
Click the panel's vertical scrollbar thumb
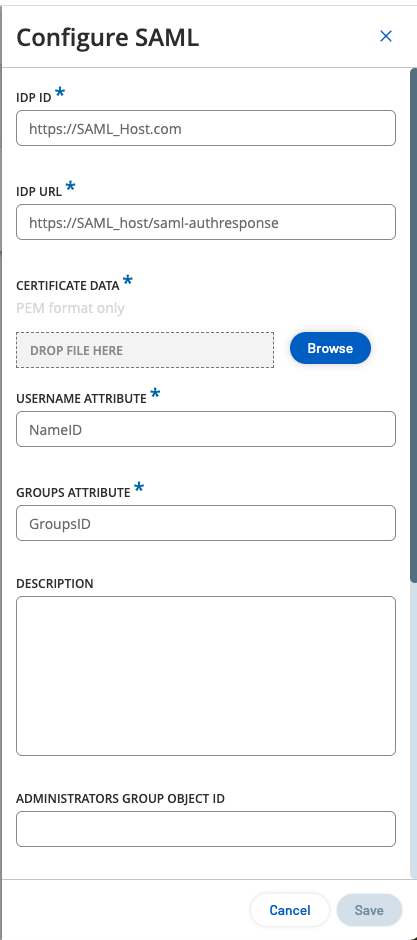(x=413, y=324)
